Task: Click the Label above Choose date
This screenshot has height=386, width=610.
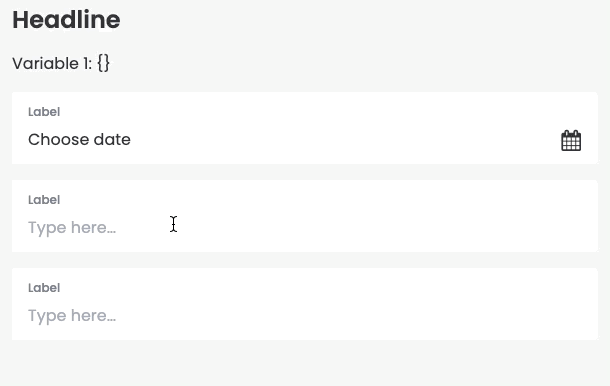Action: [44, 112]
